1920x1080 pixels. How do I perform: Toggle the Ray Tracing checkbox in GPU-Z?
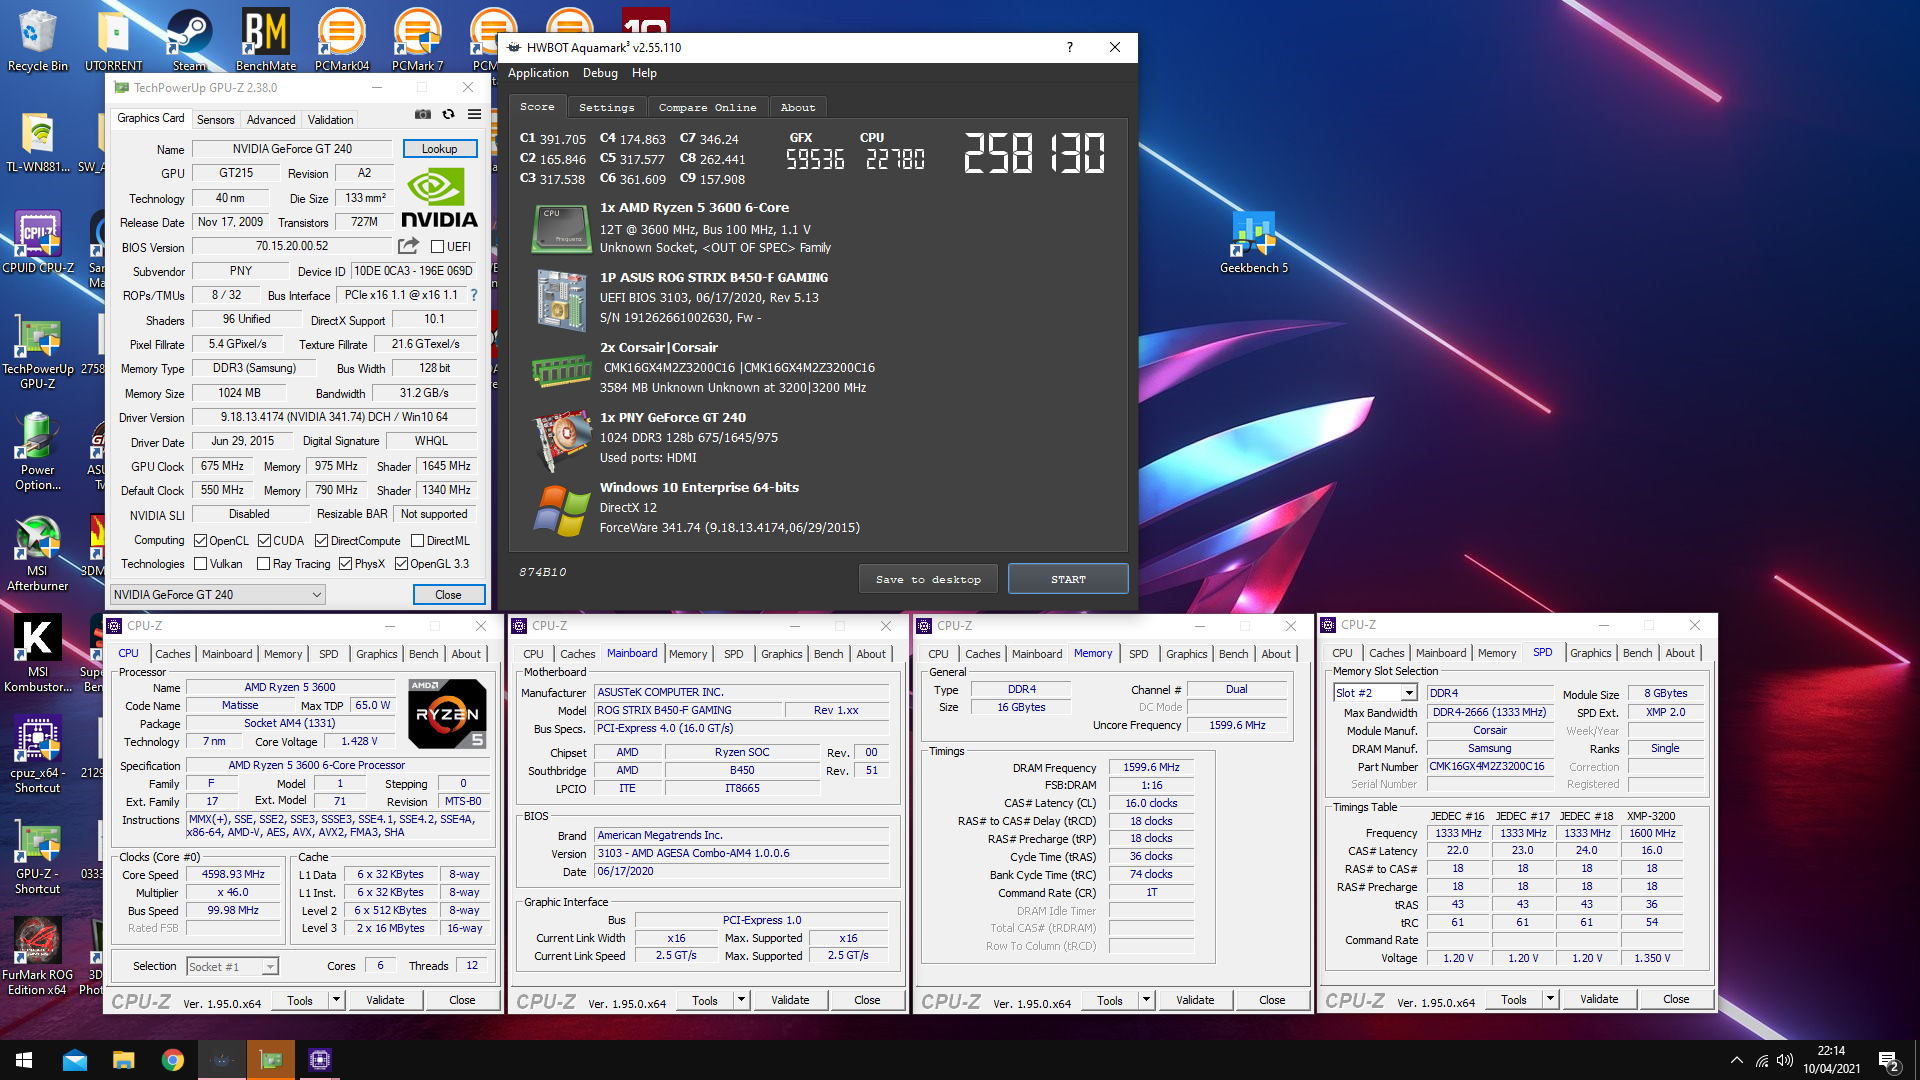click(263, 564)
